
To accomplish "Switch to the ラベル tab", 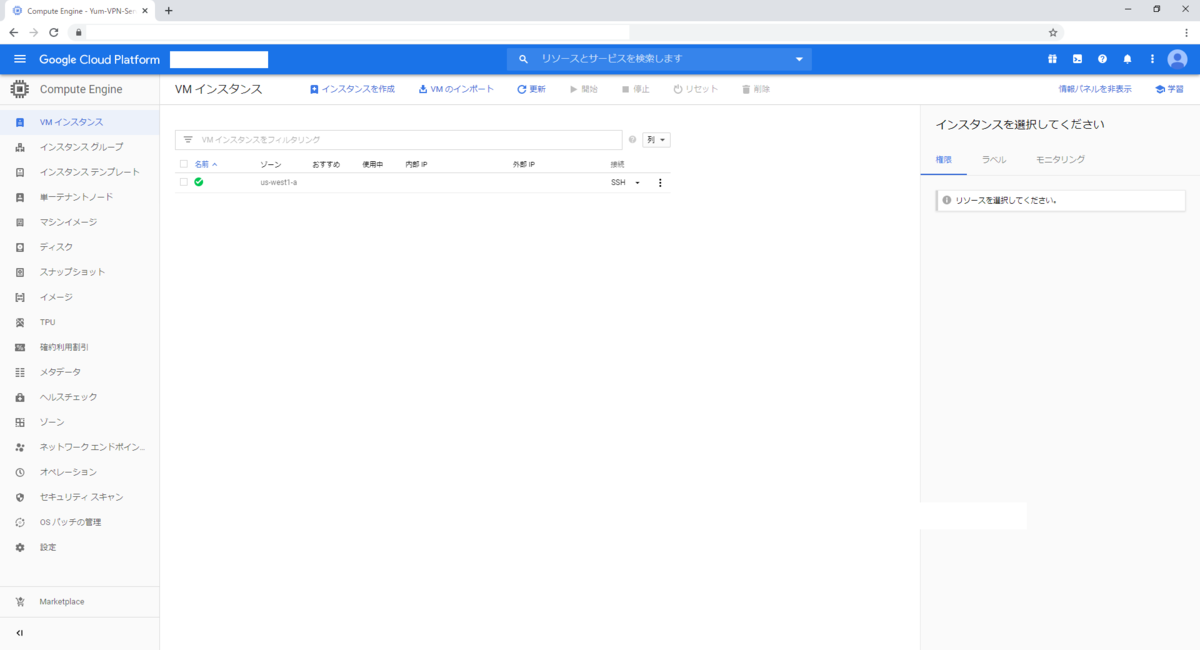I will coord(994,160).
